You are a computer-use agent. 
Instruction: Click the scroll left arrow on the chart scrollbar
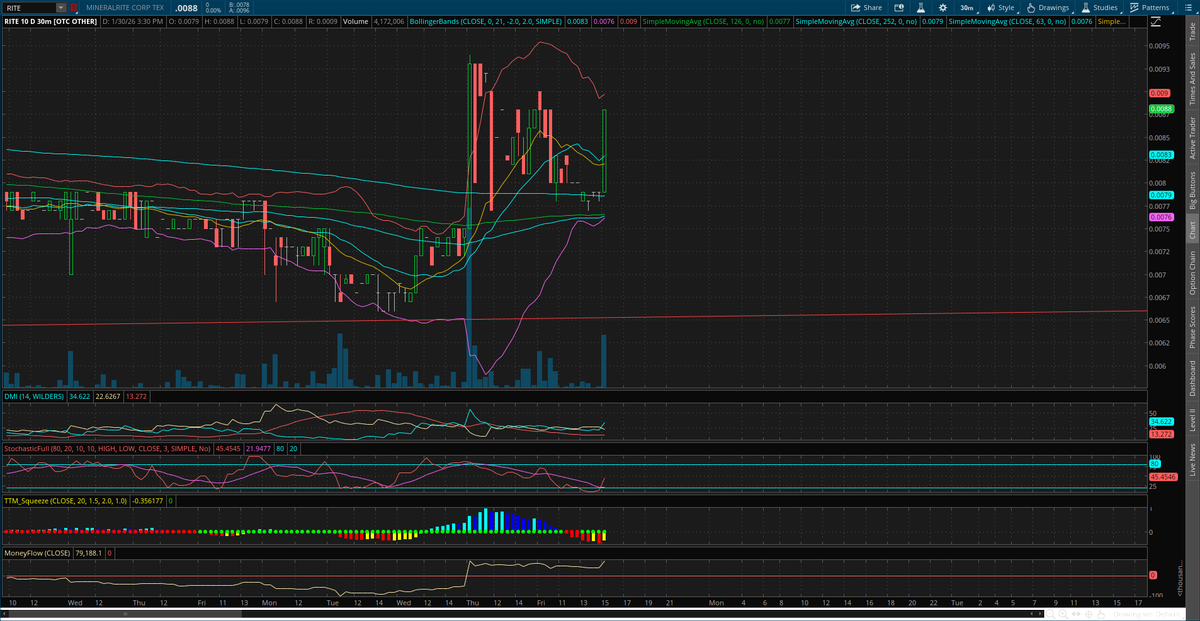(x=1032, y=614)
